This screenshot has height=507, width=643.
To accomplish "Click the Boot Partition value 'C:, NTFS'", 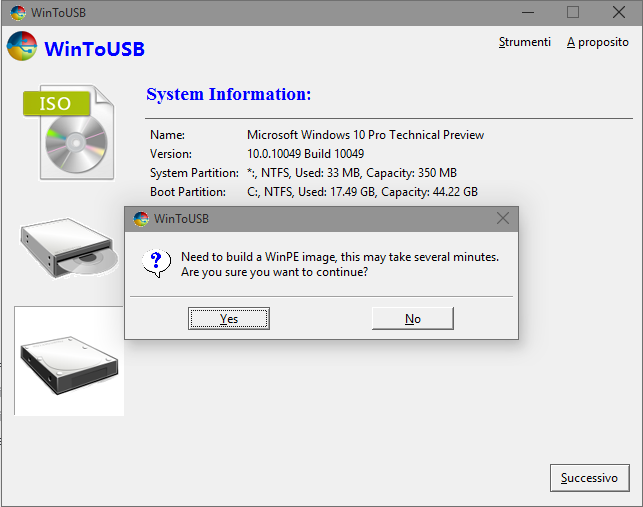I will [363, 192].
